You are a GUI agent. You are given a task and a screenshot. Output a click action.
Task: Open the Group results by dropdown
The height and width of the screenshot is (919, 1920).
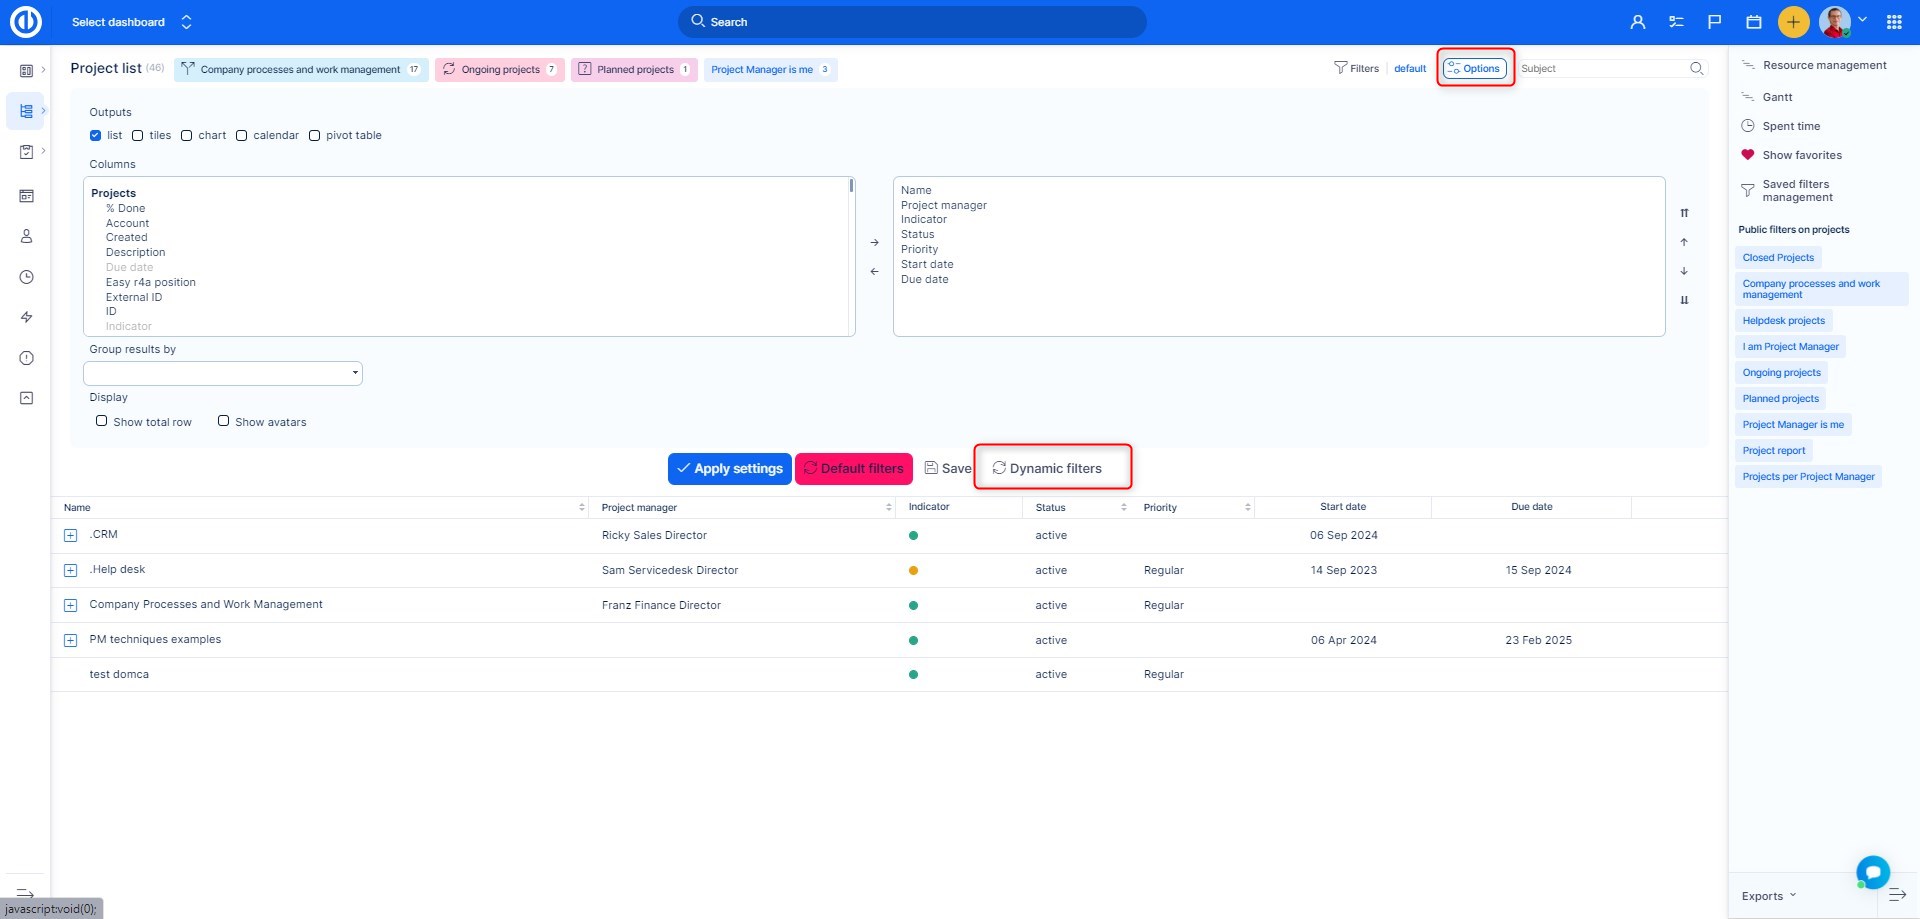pos(223,373)
